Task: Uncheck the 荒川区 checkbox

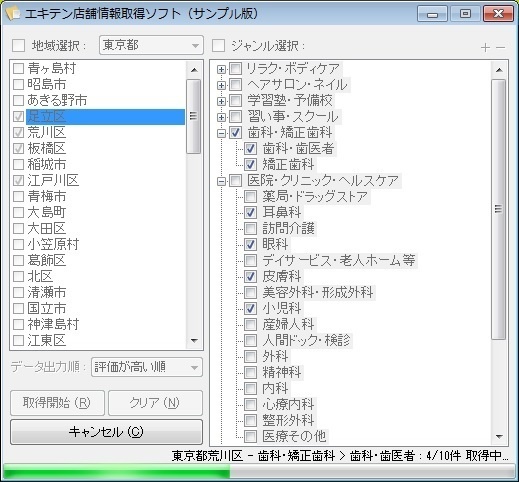Action: 18,132
